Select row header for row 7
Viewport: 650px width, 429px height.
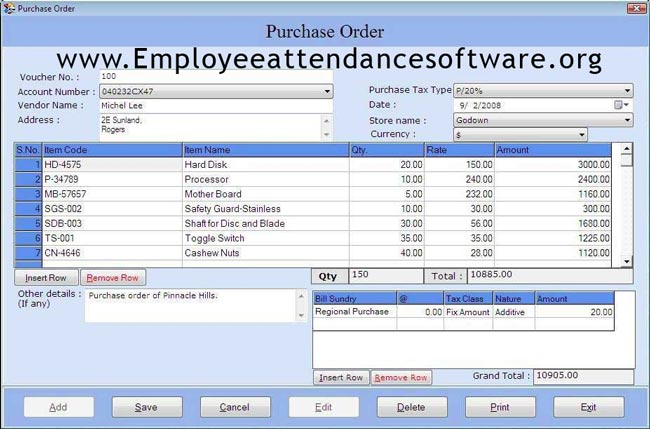pyautogui.click(x=28, y=253)
